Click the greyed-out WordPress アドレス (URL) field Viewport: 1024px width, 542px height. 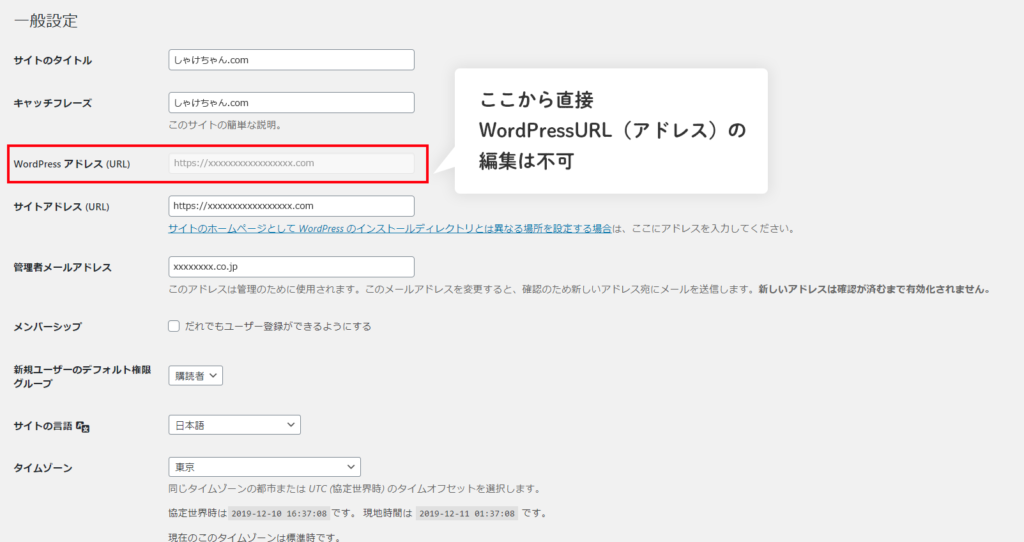(291, 163)
